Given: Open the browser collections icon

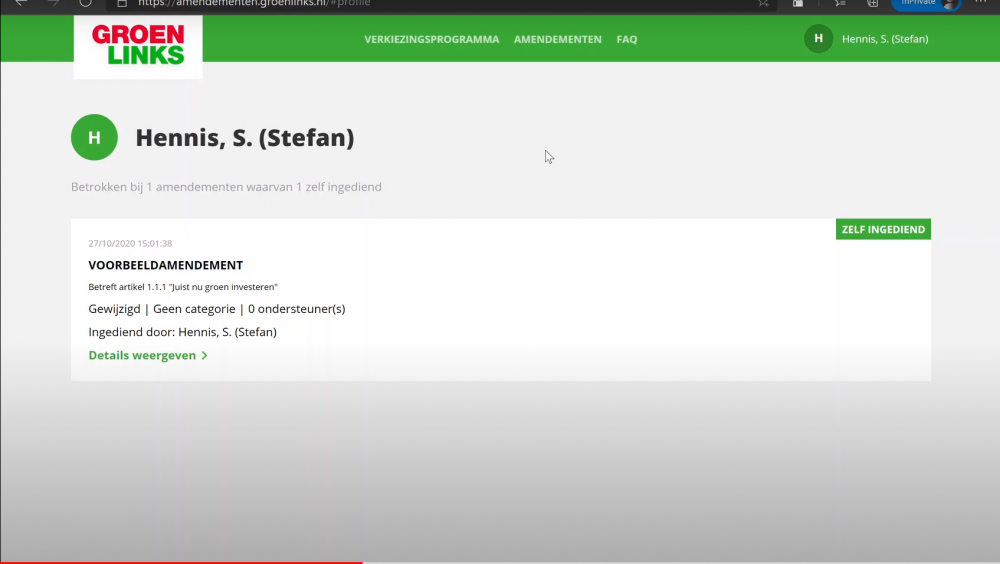Looking at the screenshot, I should click(x=872, y=3).
